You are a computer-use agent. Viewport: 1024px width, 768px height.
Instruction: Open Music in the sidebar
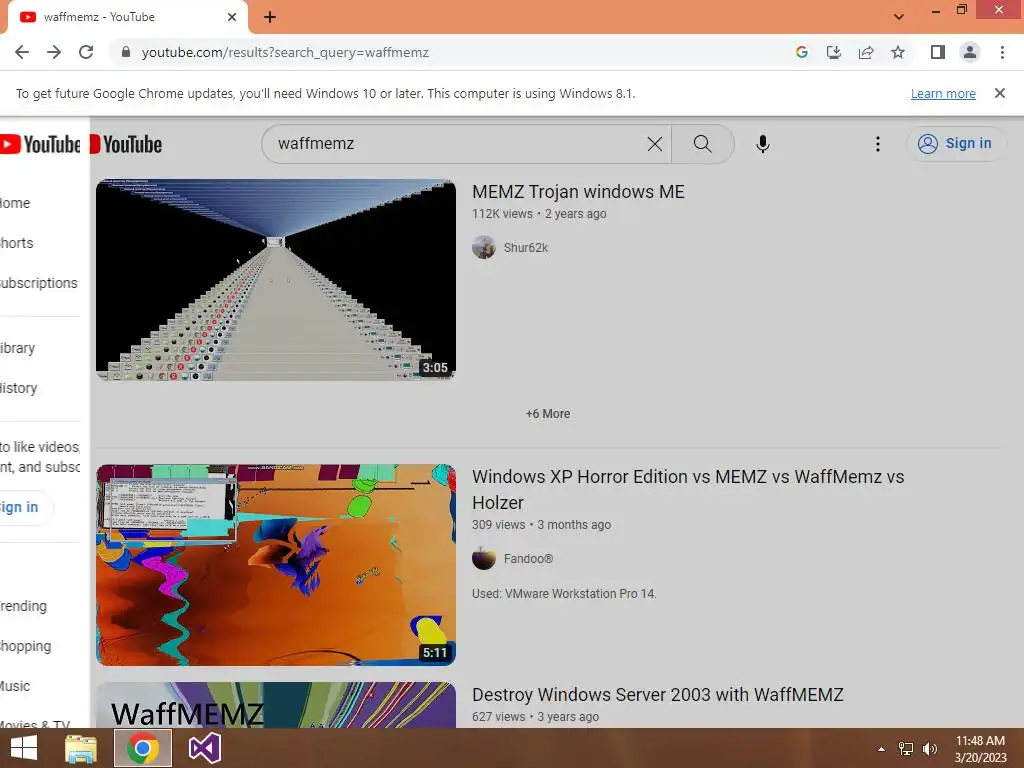pyautogui.click(x=15, y=686)
